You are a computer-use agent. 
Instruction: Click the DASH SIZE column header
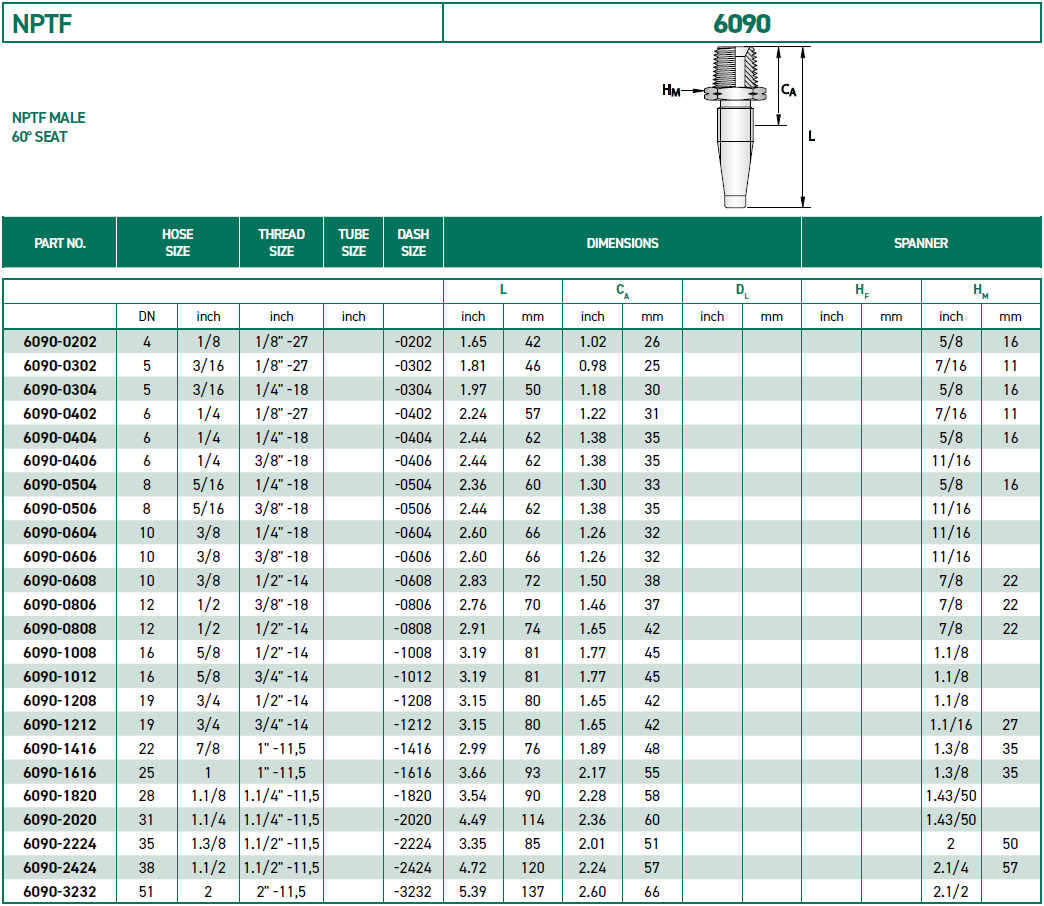click(x=413, y=243)
